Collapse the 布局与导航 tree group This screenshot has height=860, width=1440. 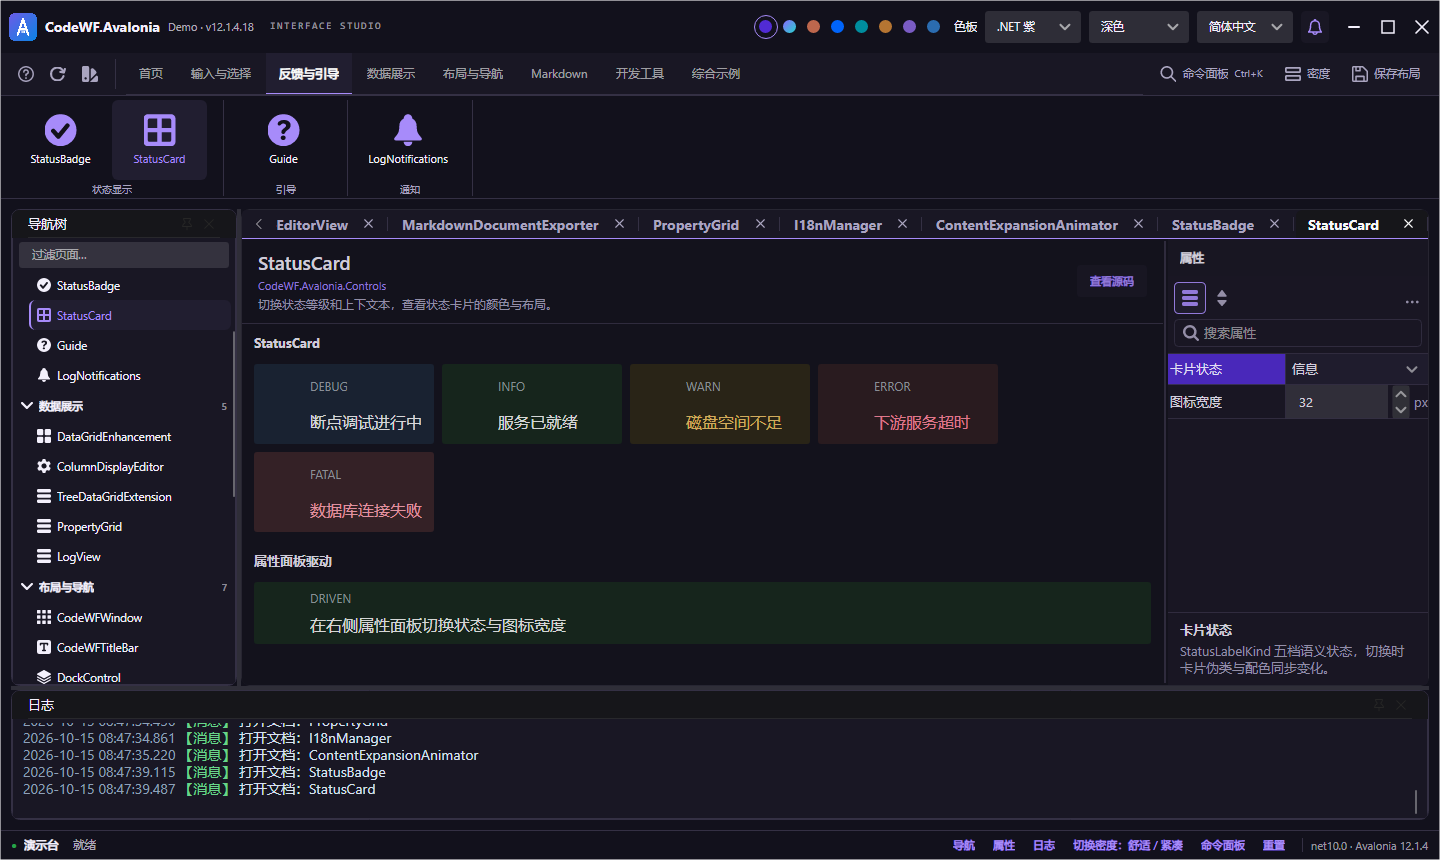[x=27, y=587]
